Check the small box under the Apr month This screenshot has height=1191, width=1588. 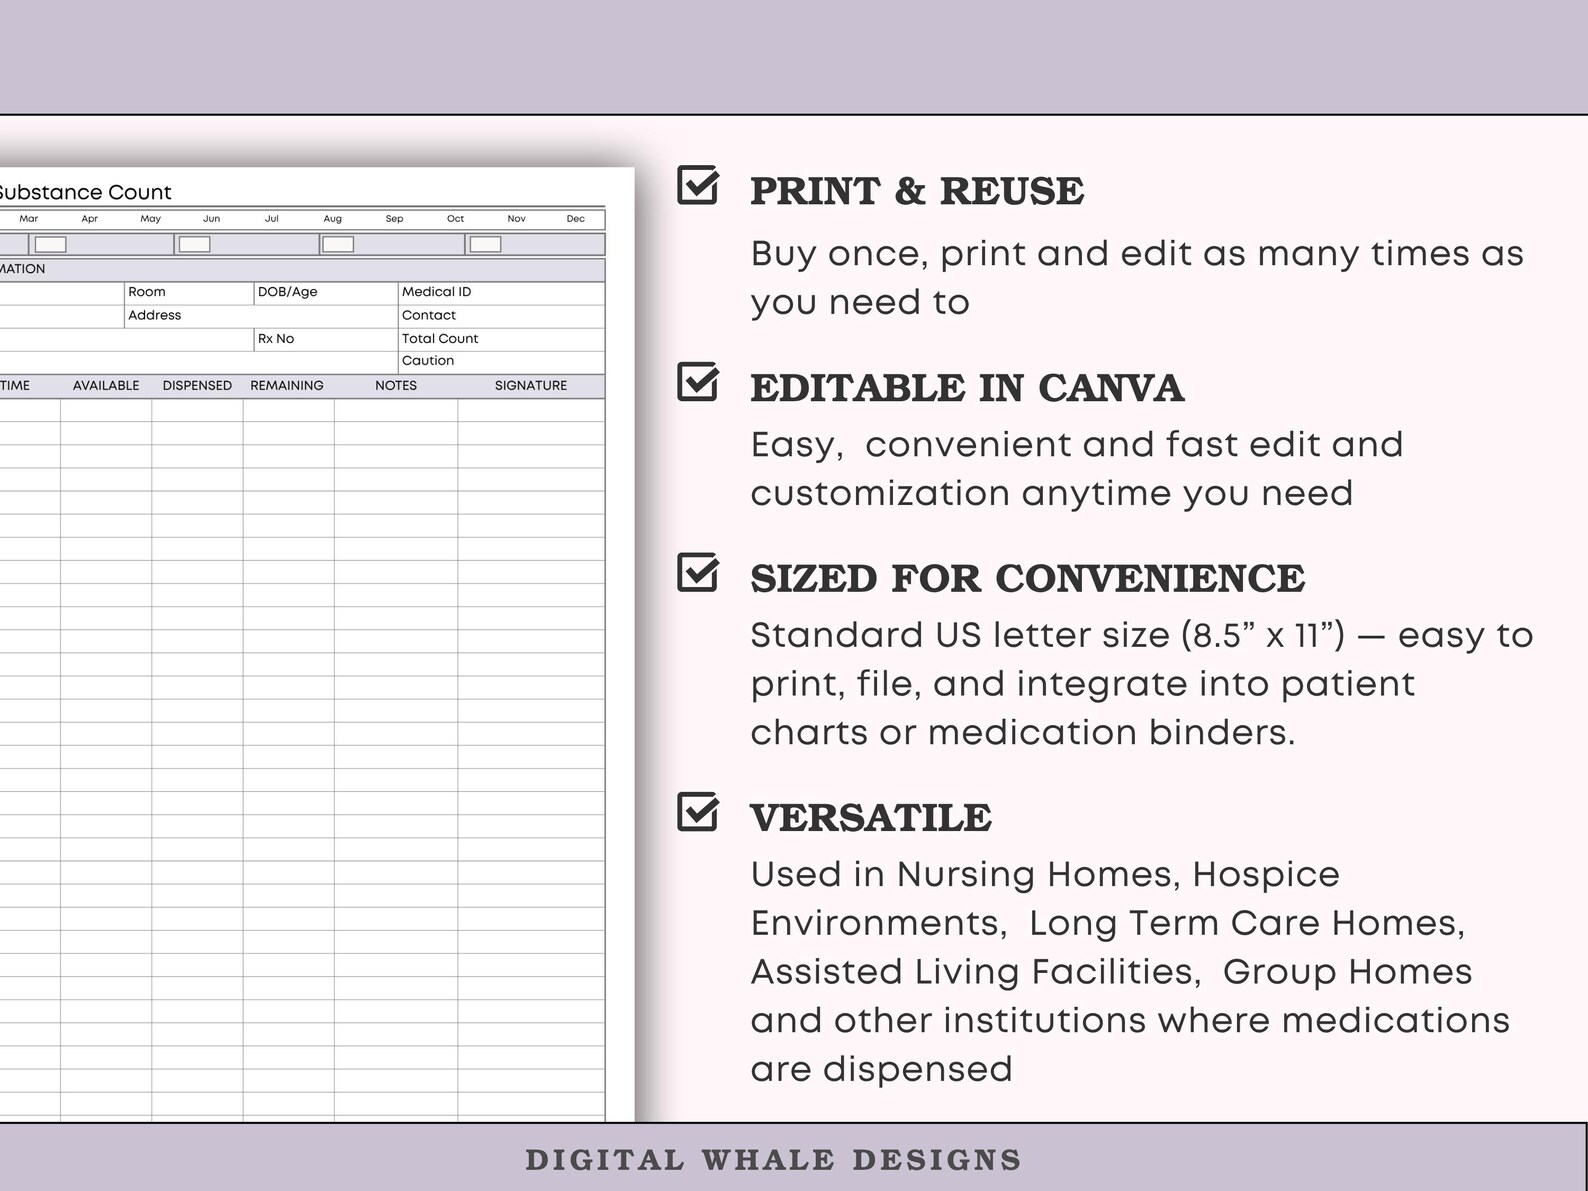tap(51, 244)
